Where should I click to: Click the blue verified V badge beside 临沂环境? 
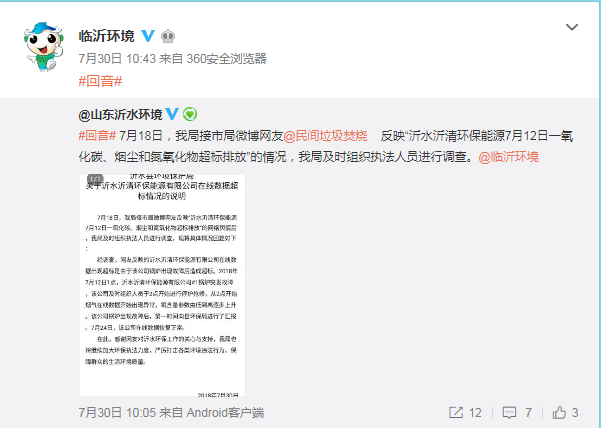(148, 36)
